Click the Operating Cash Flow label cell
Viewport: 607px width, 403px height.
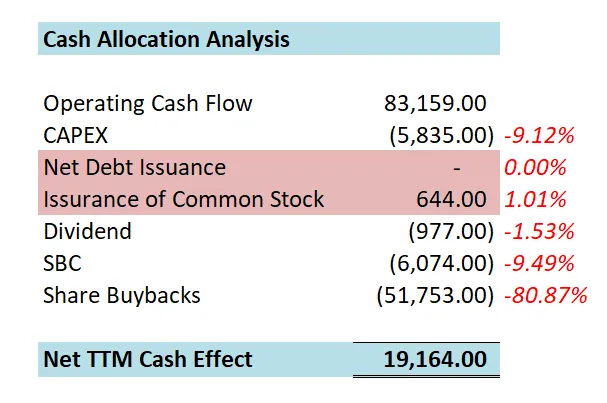coord(148,103)
